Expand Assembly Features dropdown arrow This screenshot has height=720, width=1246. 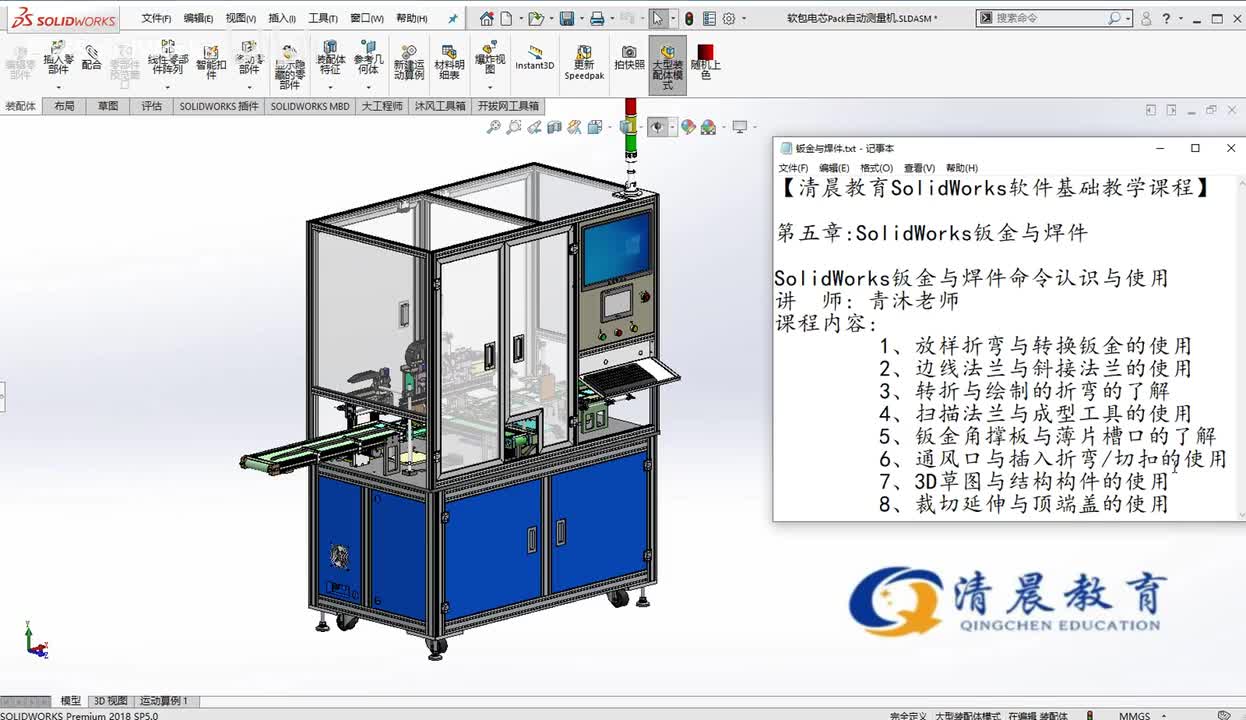tap(330, 87)
